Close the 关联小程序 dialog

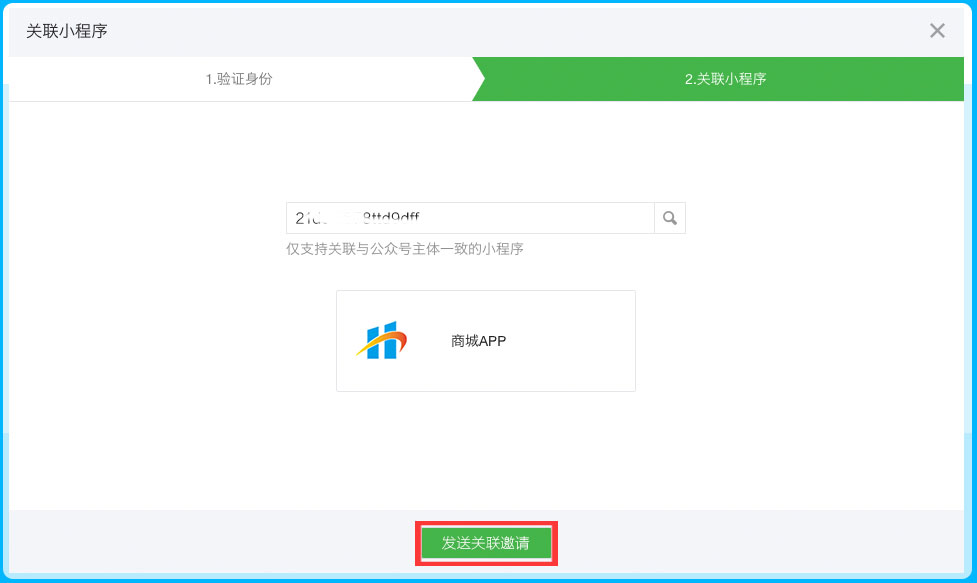click(937, 31)
